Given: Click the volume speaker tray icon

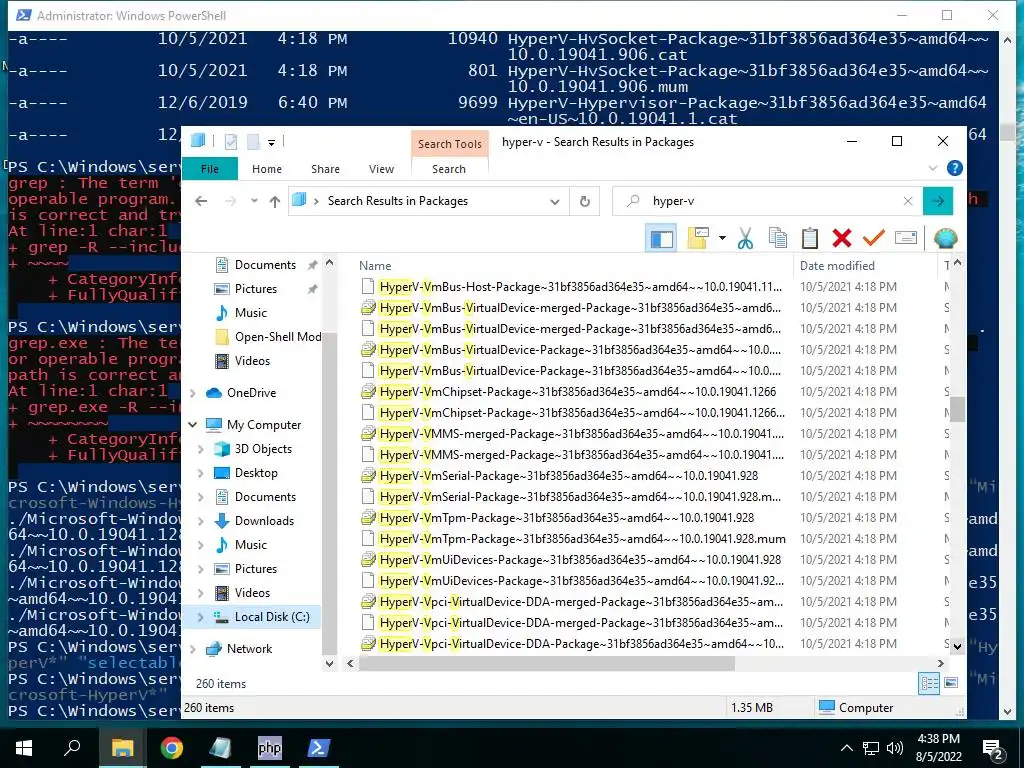Looking at the screenshot, I should tap(895, 748).
